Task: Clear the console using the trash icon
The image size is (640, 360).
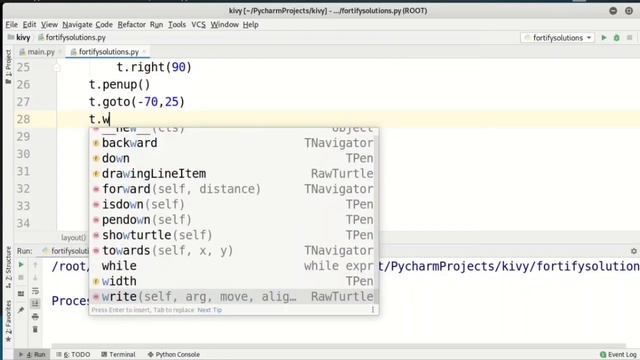Action: pyautogui.click(x=35, y=329)
